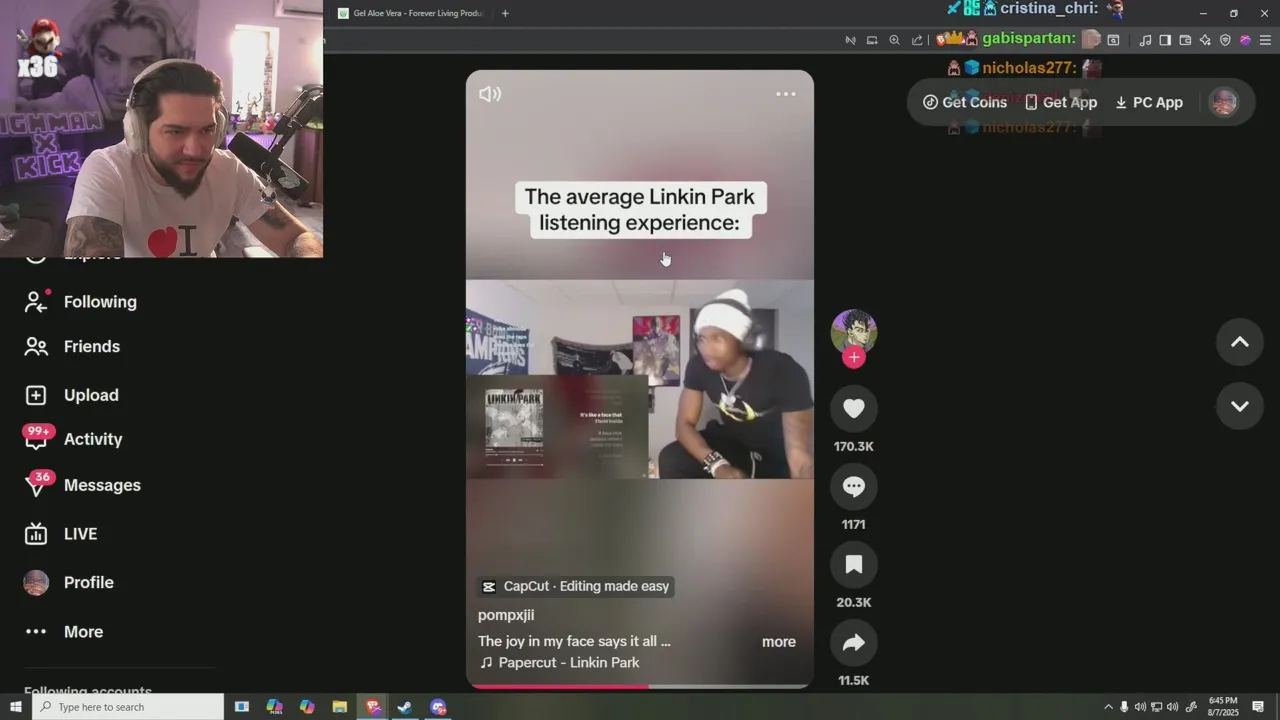The image size is (1280, 720).
Task: Select the Gel Aloe Vera browser tab
Action: (410, 13)
